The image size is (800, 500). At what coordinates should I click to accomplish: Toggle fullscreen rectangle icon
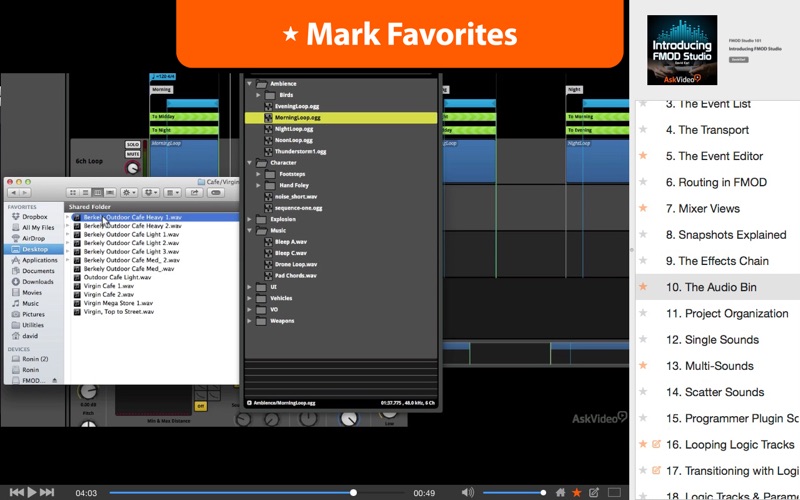tap(614, 492)
